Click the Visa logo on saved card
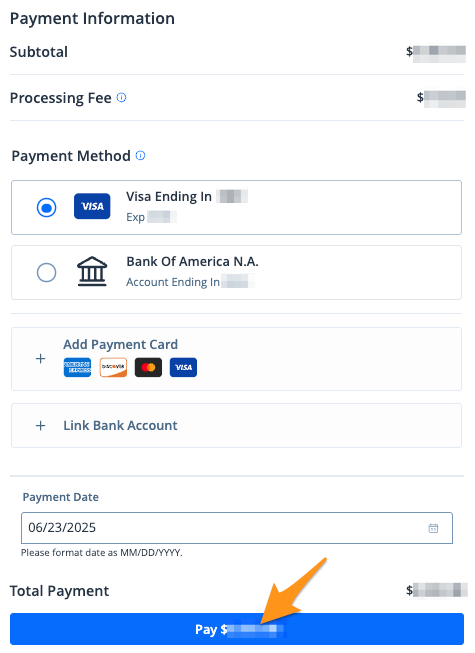The width and height of the screenshot is (475, 653). point(92,206)
